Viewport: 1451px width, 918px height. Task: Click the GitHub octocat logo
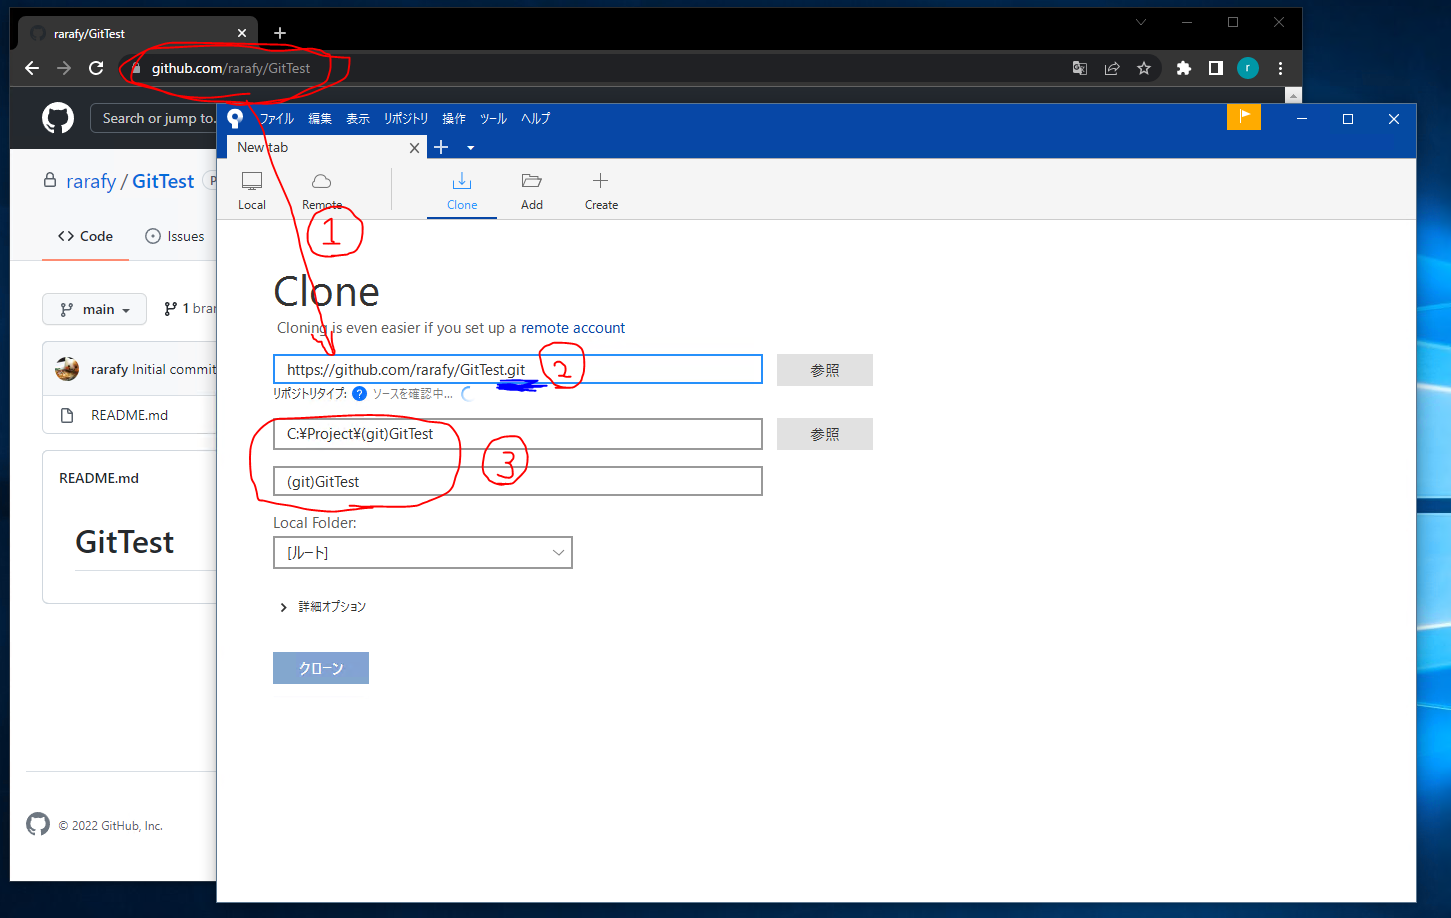tap(58, 119)
